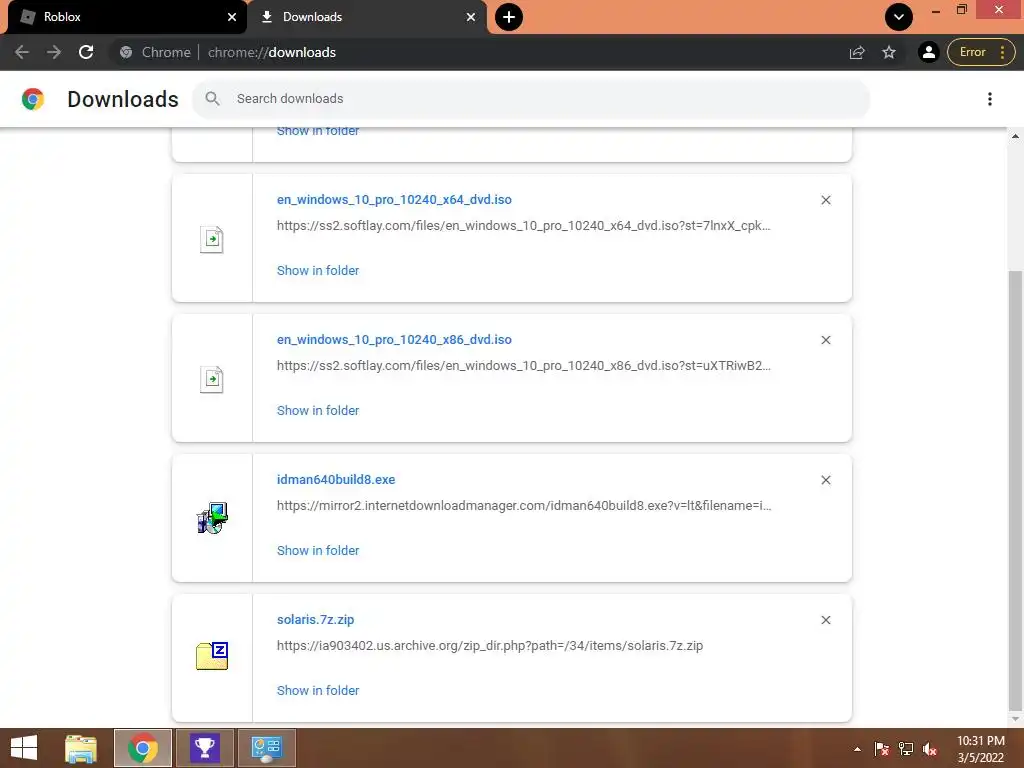
Task: Click the muted volume tray icon
Action: pyautogui.click(x=930, y=749)
